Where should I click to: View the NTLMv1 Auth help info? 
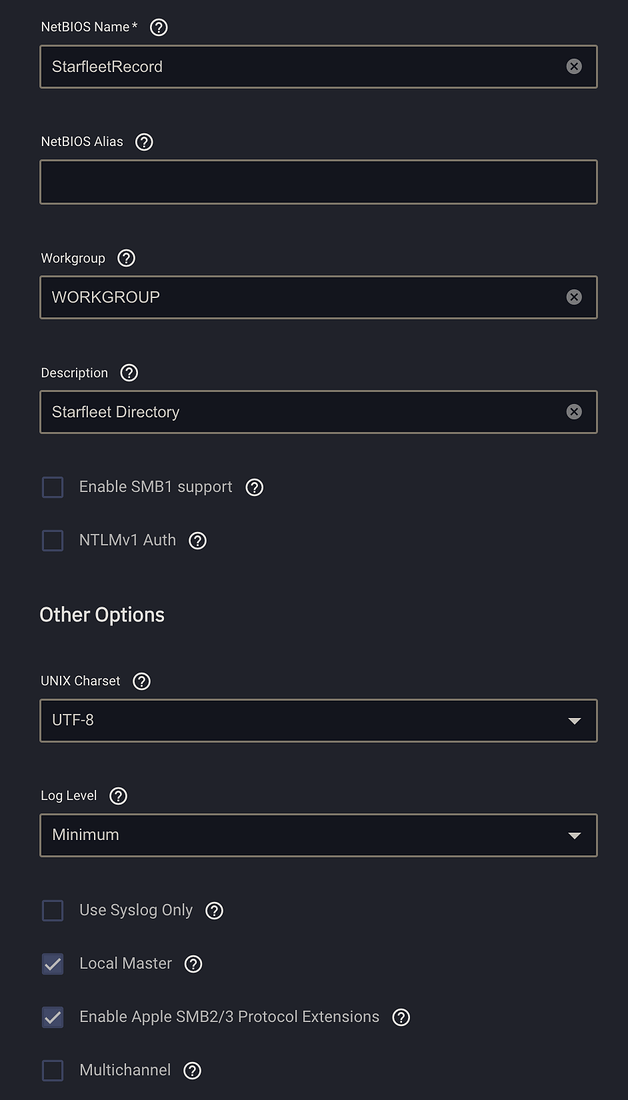tap(197, 540)
